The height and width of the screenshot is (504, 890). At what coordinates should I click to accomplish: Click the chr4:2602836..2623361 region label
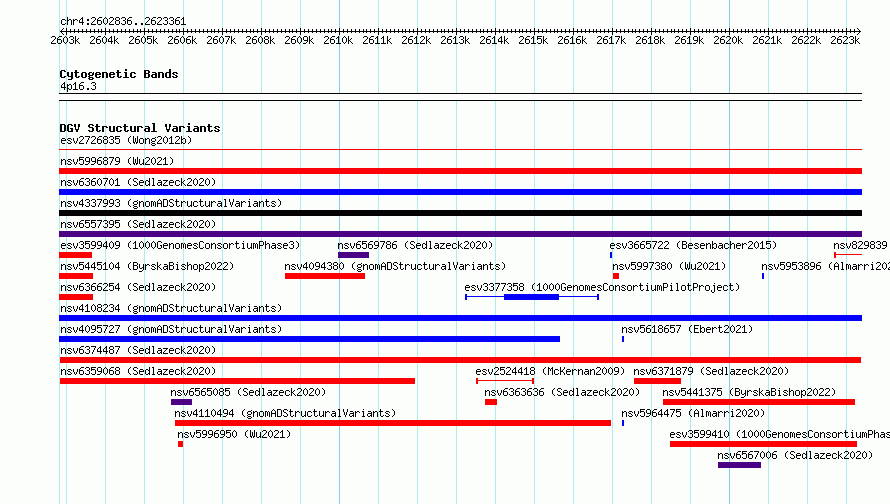123,21
